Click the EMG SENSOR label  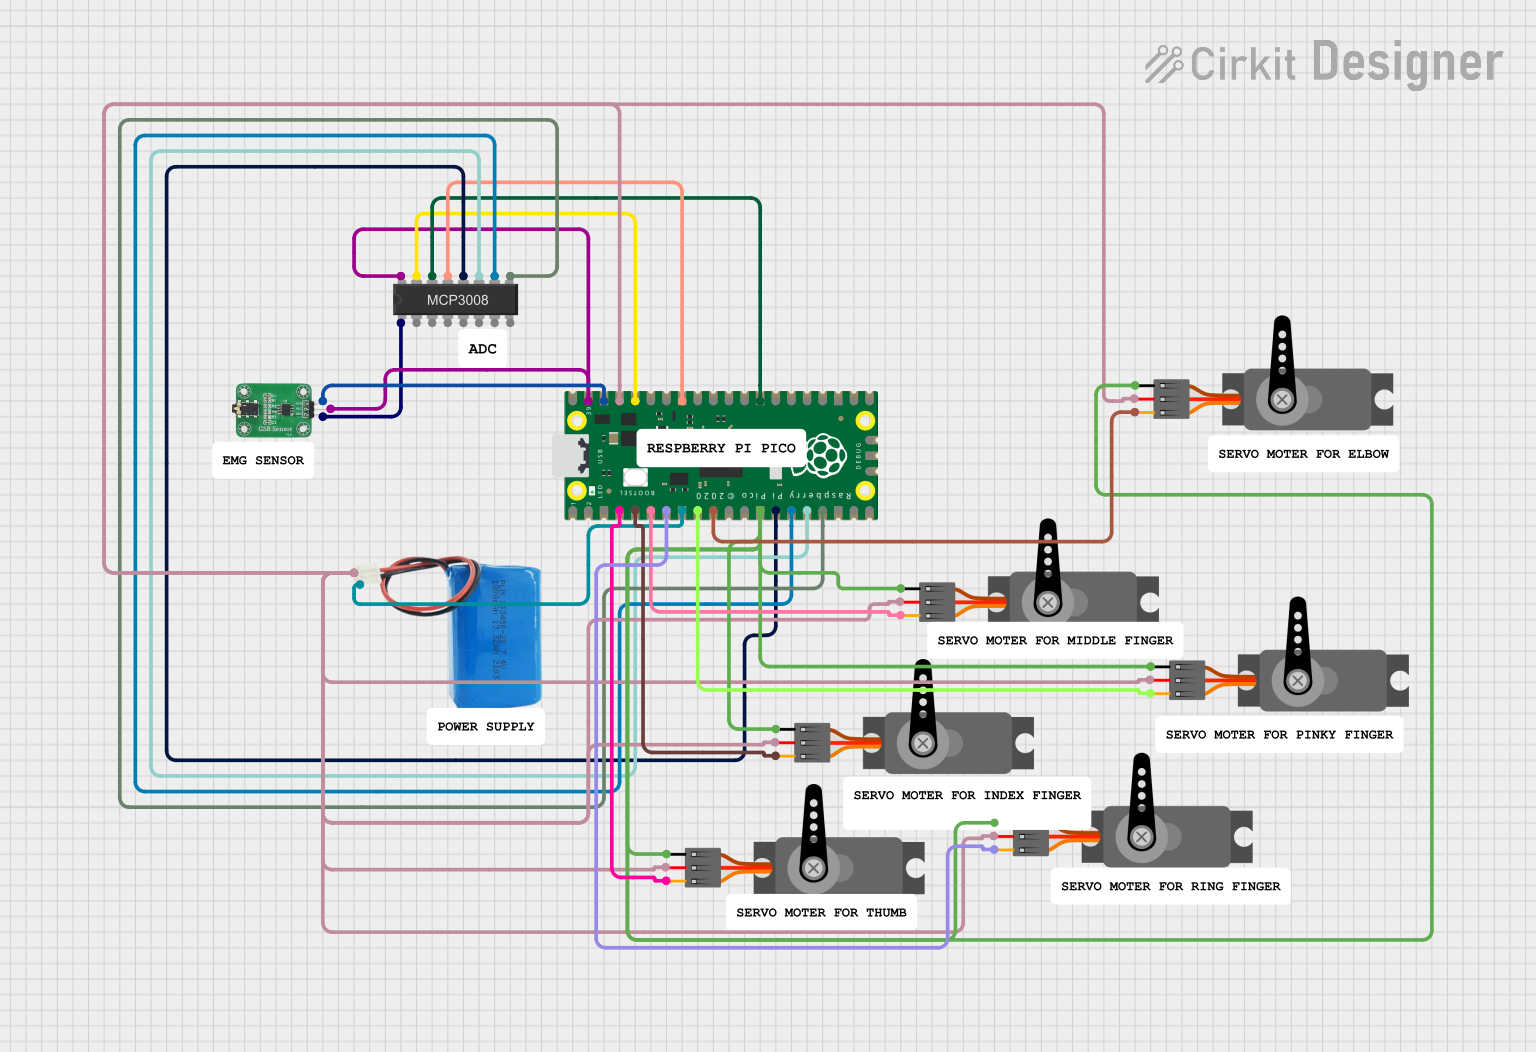[x=263, y=460]
